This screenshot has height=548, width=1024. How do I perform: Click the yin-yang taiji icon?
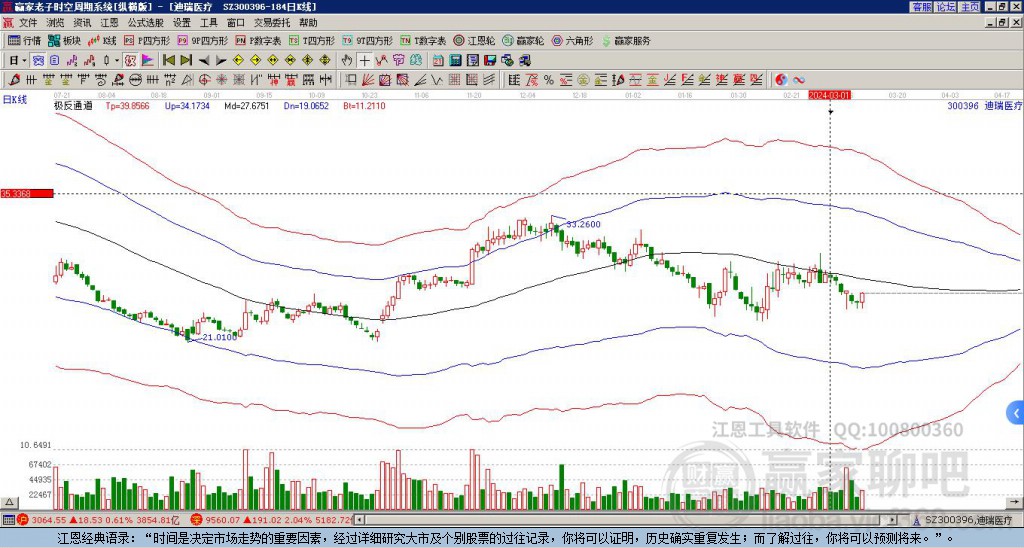[x=781, y=80]
